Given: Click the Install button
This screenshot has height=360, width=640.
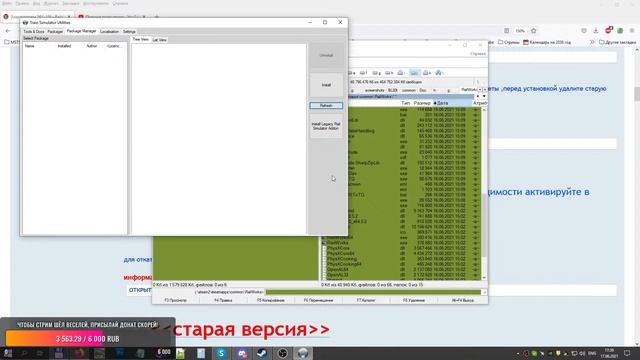Looking at the screenshot, I should (x=326, y=85).
